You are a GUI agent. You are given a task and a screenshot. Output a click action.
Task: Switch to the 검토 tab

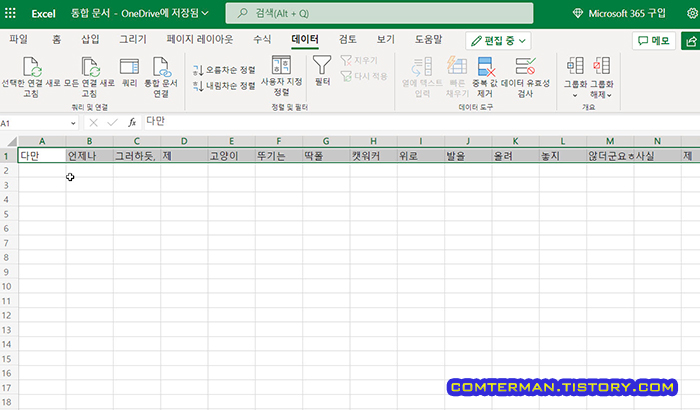tap(347, 39)
